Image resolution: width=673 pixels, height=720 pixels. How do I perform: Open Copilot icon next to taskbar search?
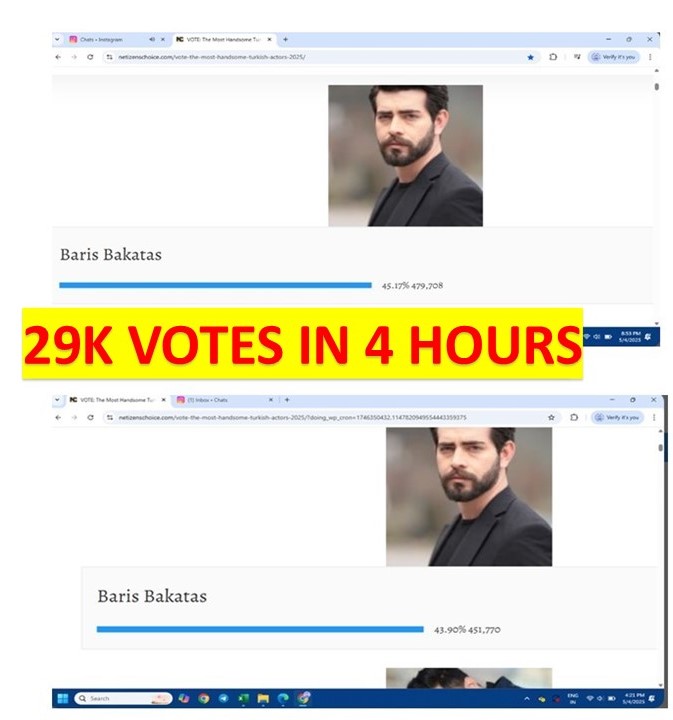point(184,698)
